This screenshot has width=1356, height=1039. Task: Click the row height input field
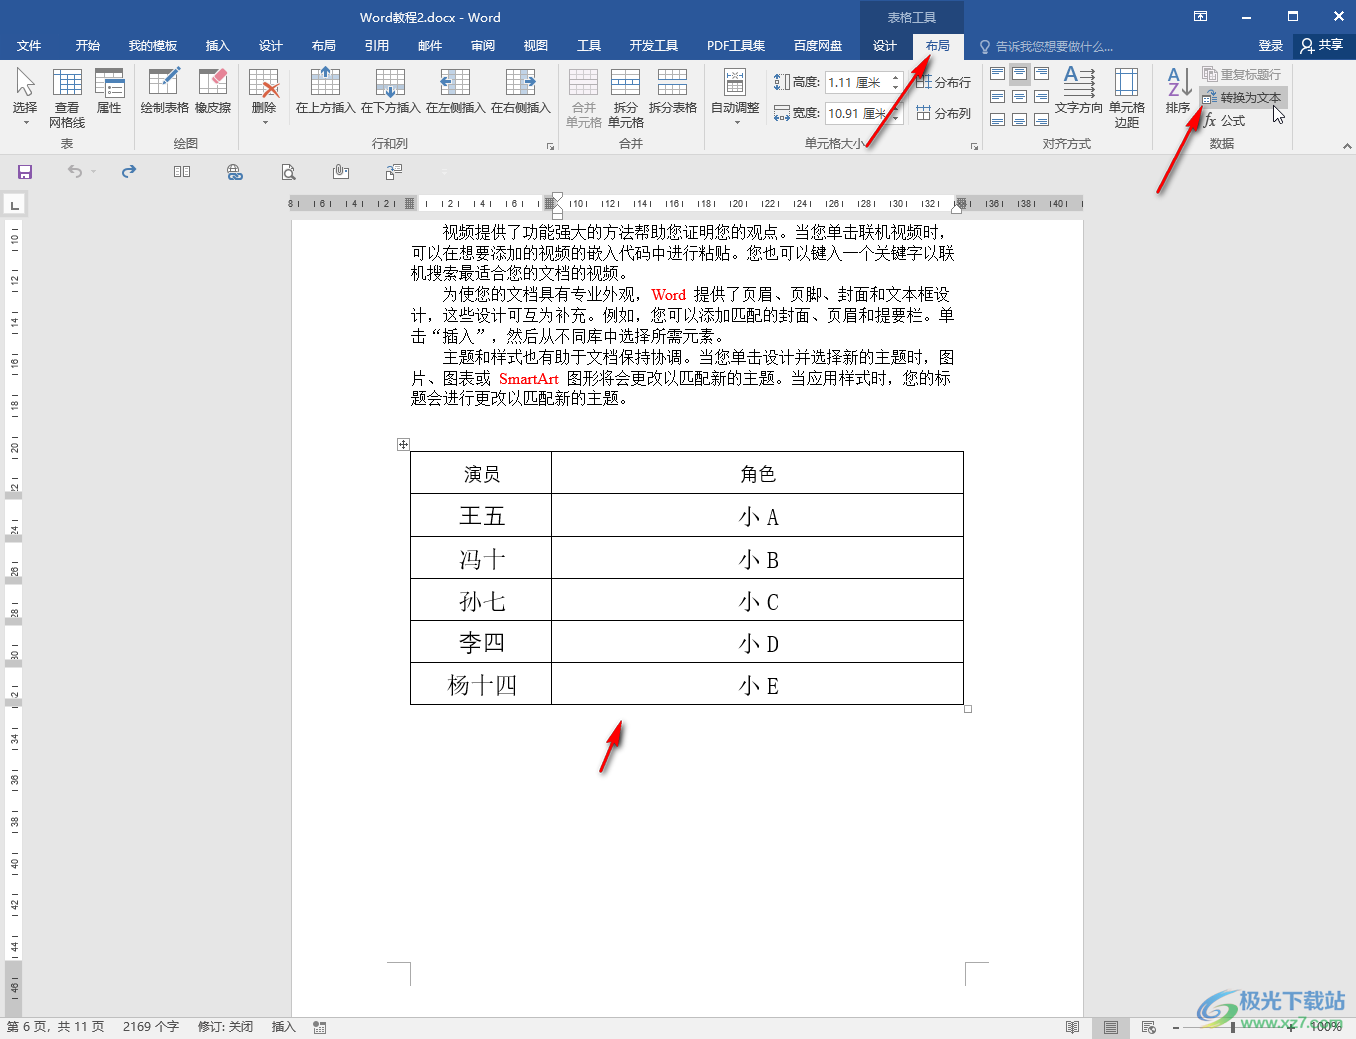[x=857, y=83]
